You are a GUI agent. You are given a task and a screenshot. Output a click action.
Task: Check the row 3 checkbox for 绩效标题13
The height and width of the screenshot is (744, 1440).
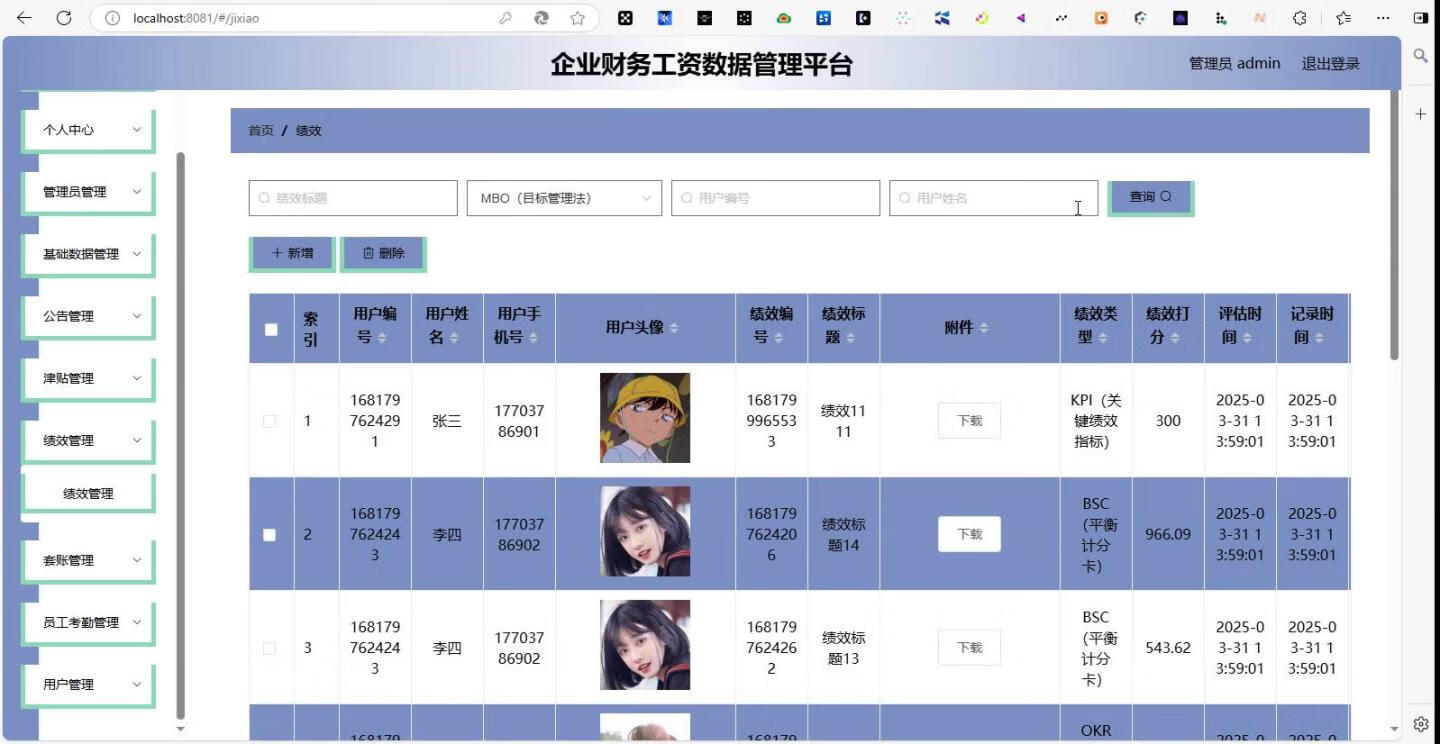(269, 648)
